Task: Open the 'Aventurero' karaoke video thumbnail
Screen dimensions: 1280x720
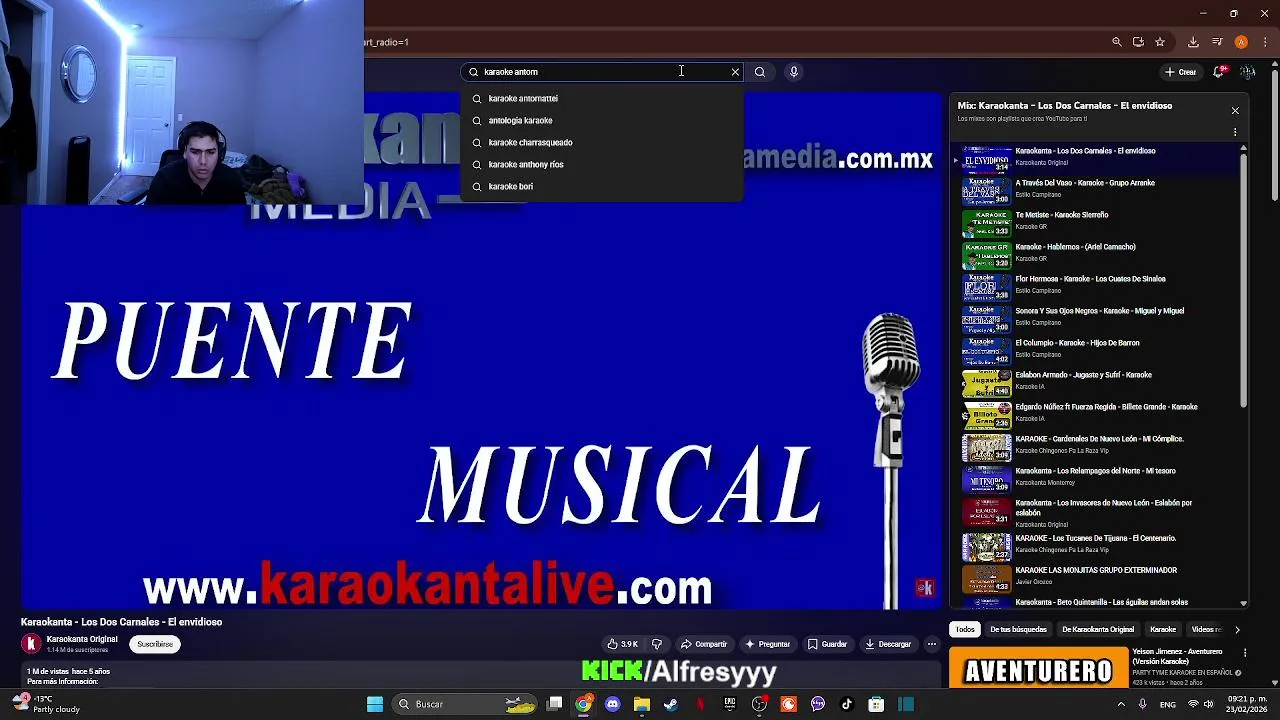Action: 1038,668
